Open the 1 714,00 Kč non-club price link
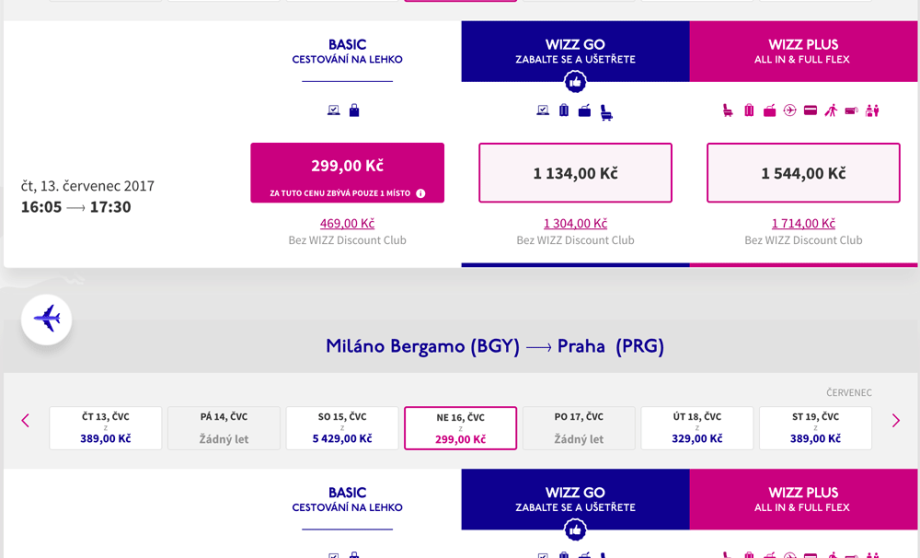 [803, 223]
